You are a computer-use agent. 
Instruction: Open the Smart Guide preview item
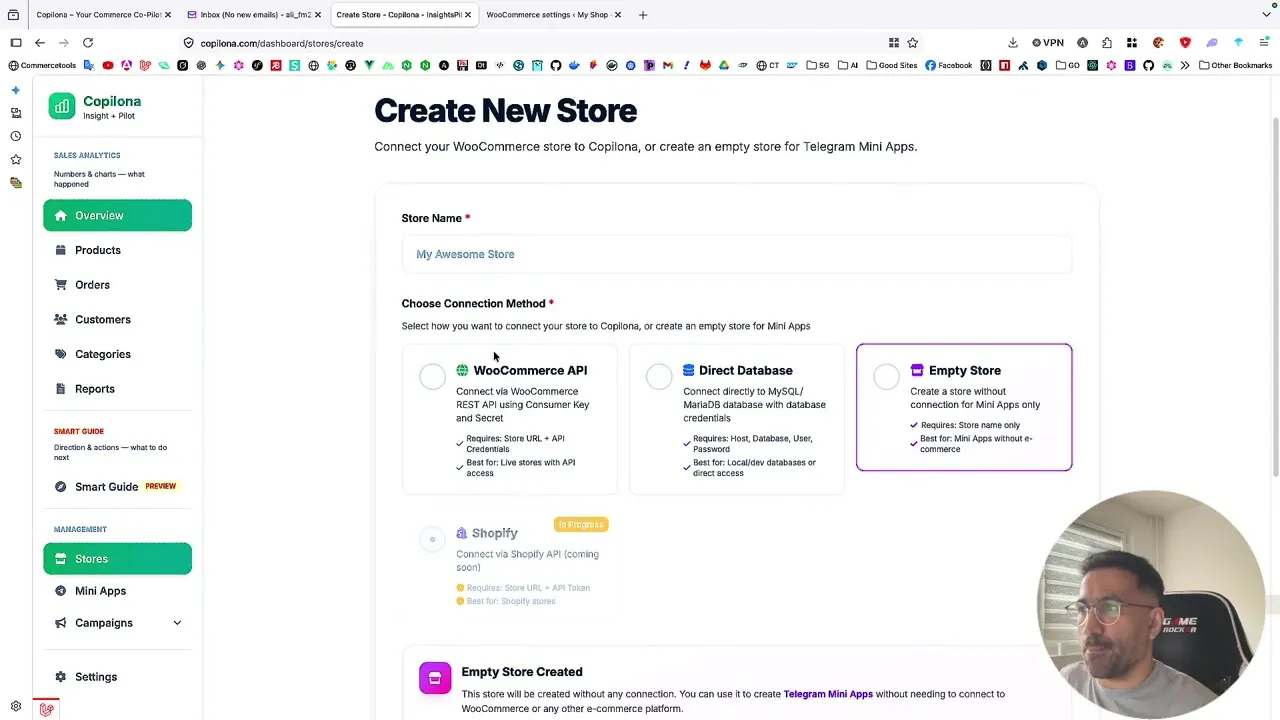pos(117,487)
